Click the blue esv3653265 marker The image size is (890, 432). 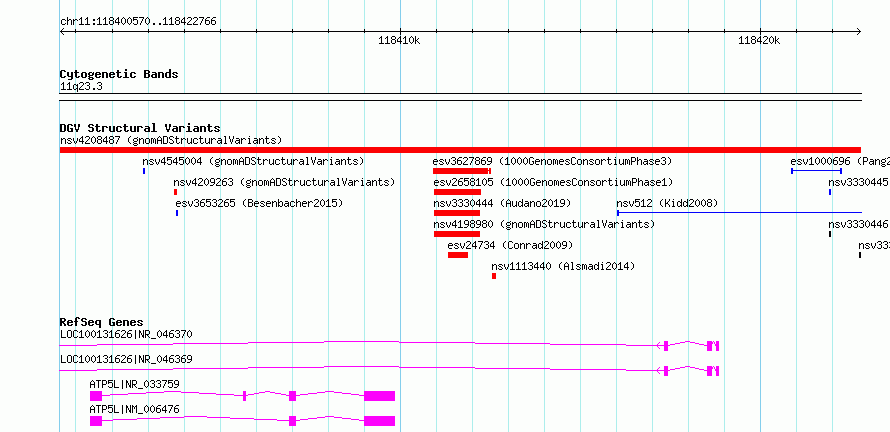pos(177,213)
